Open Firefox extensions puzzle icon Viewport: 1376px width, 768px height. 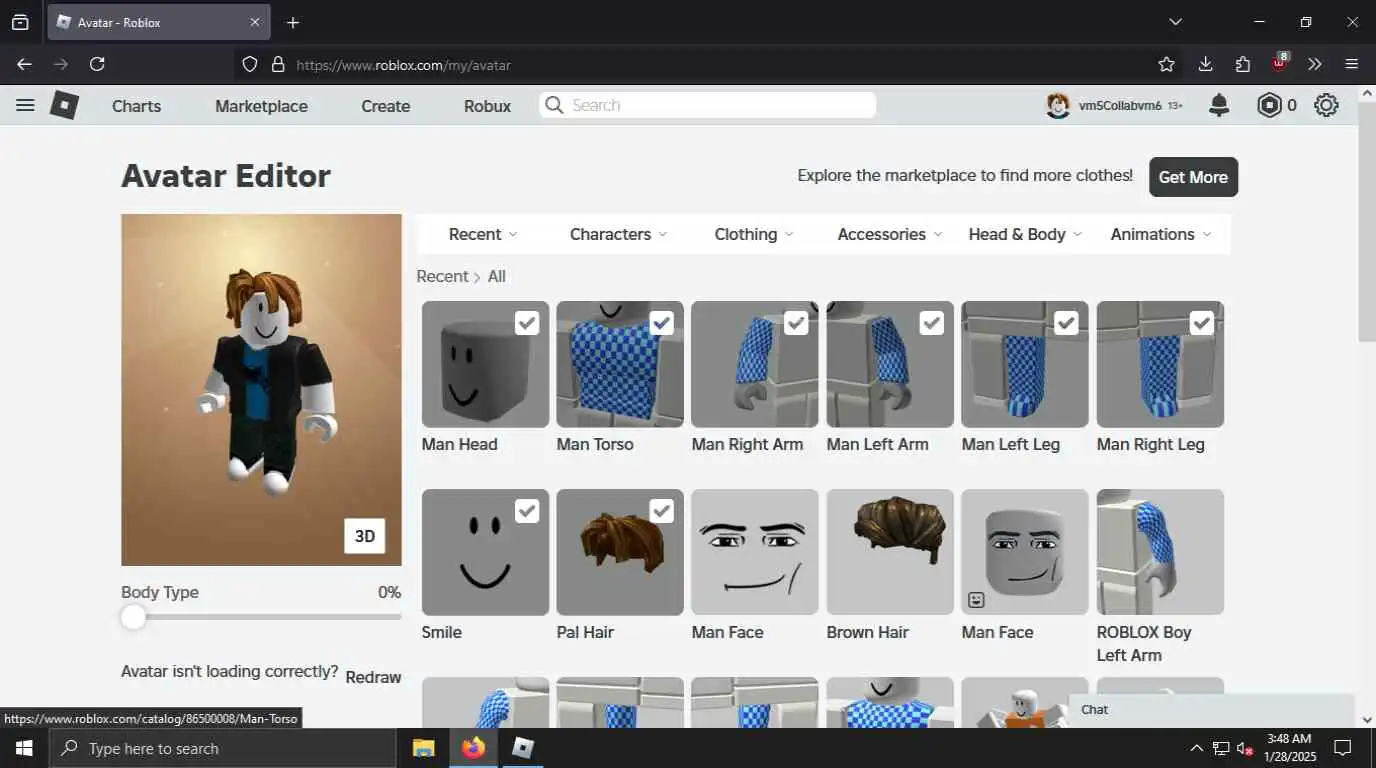pyautogui.click(x=1243, y=64)
